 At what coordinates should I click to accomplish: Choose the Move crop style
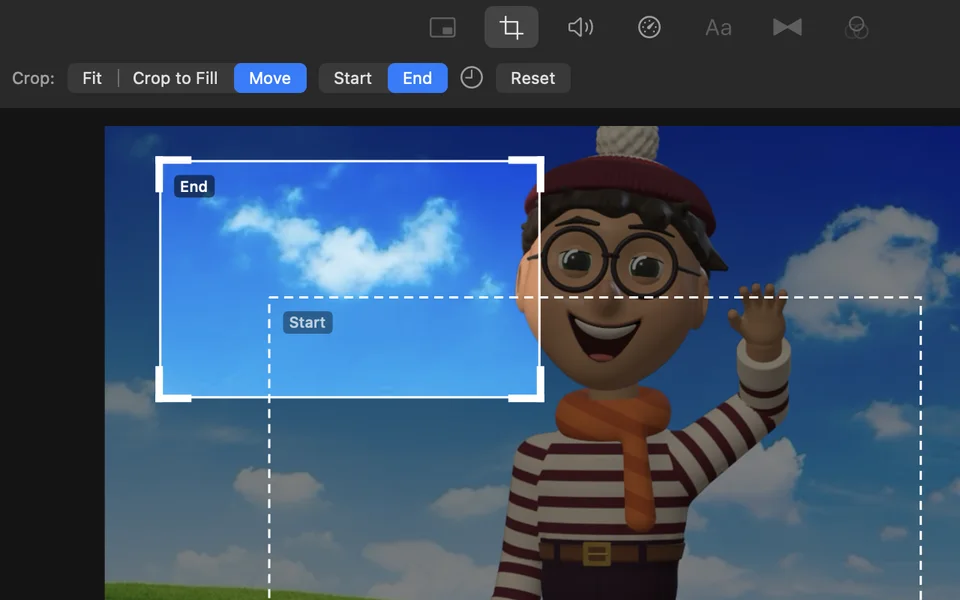coord(270,78)
